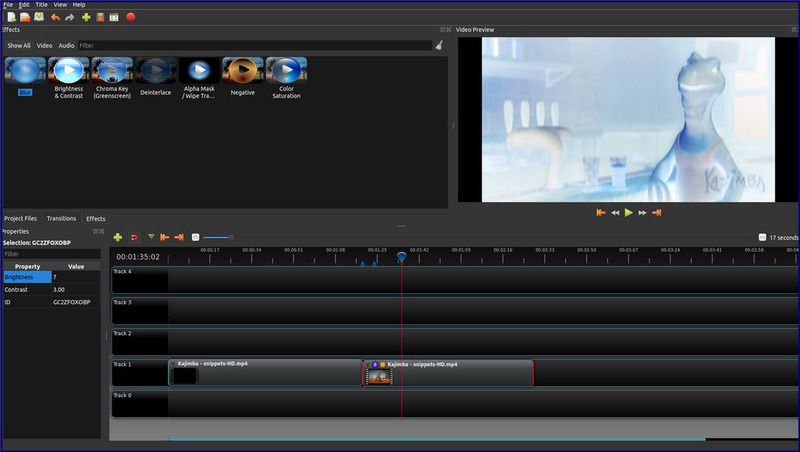
Task: Click the Track 0 label
Action: point(122,395)
